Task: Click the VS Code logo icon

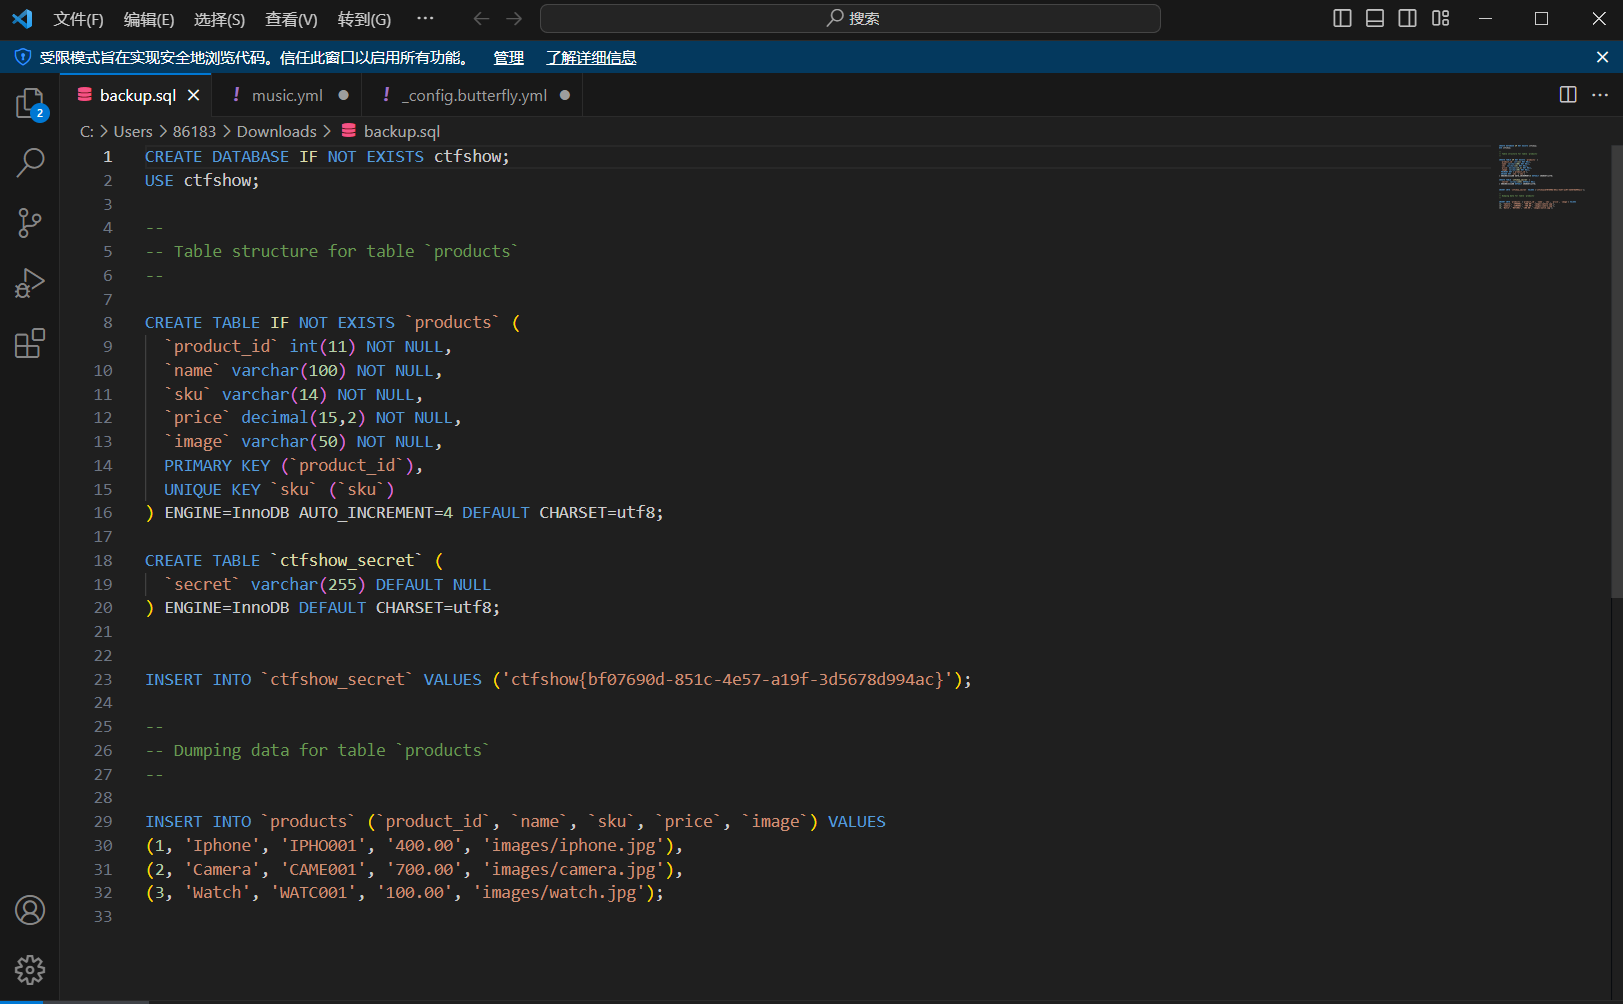Action: point(22,18)
